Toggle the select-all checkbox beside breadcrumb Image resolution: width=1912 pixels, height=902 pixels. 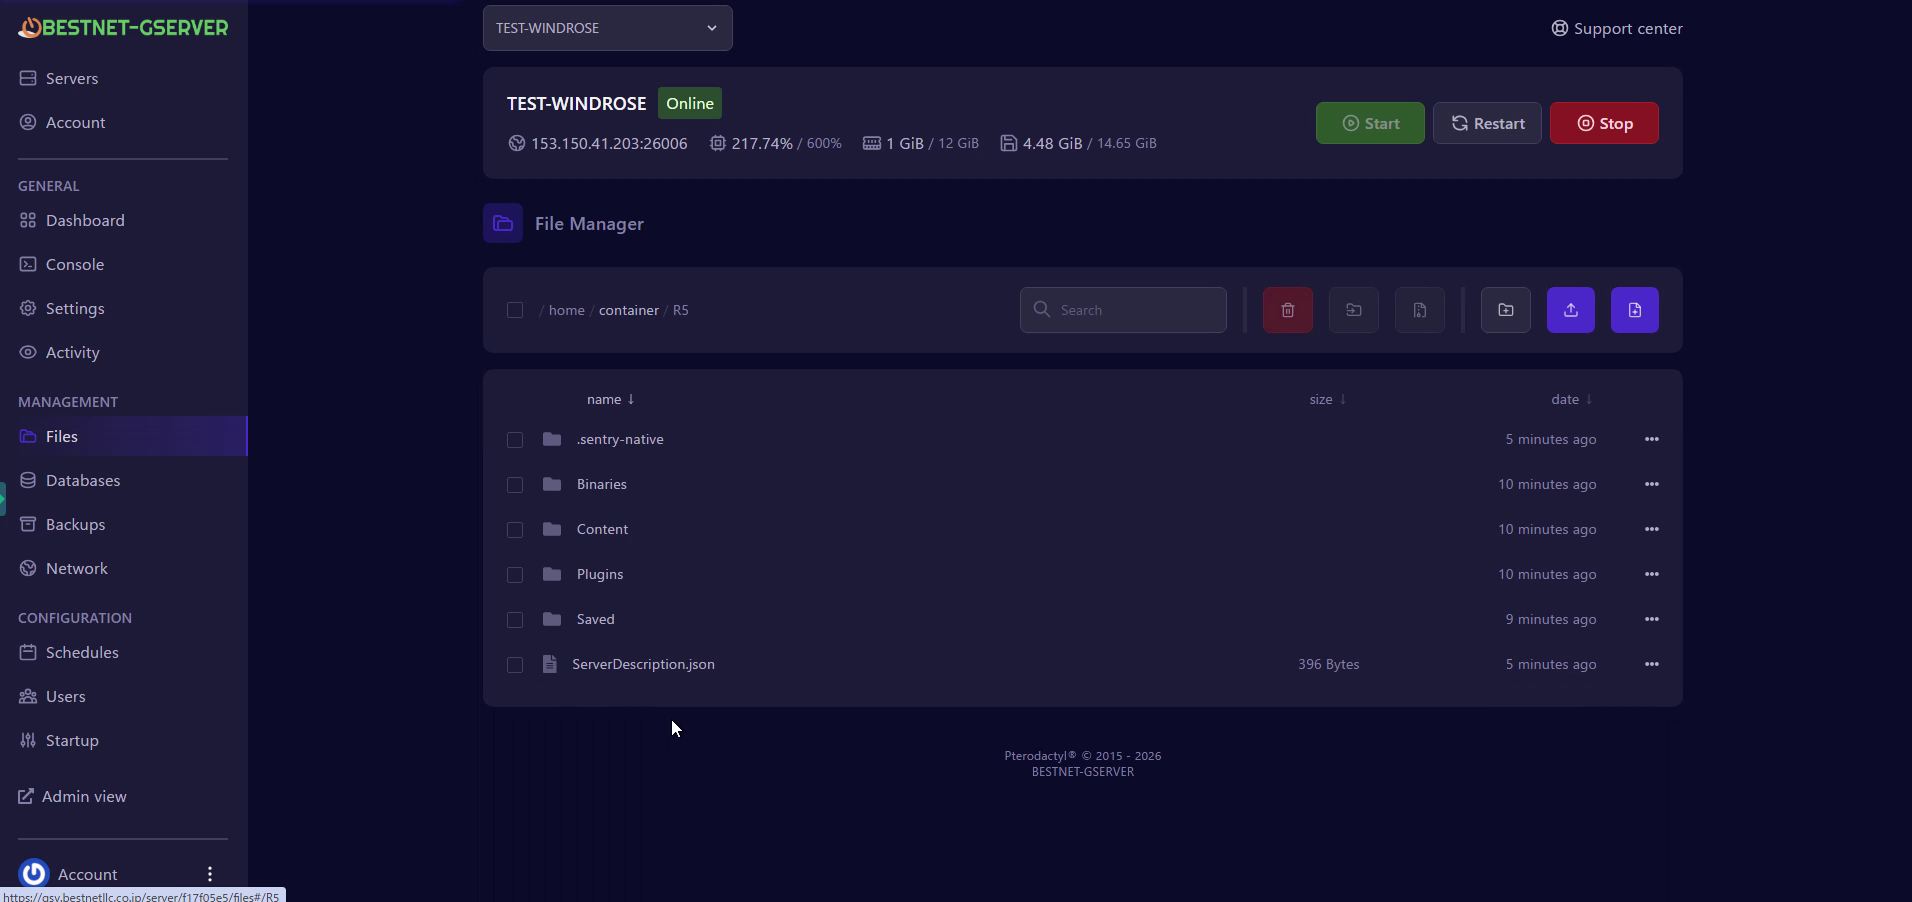(x=515, y=310)
